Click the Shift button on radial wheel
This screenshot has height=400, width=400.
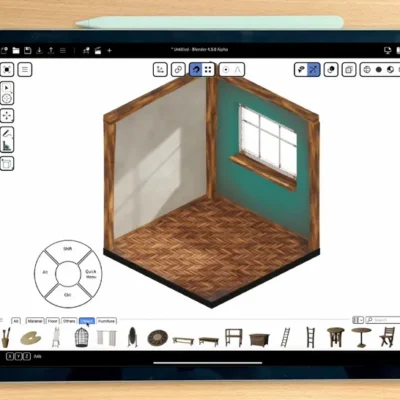pyautogui.click(x=68, y=249)
